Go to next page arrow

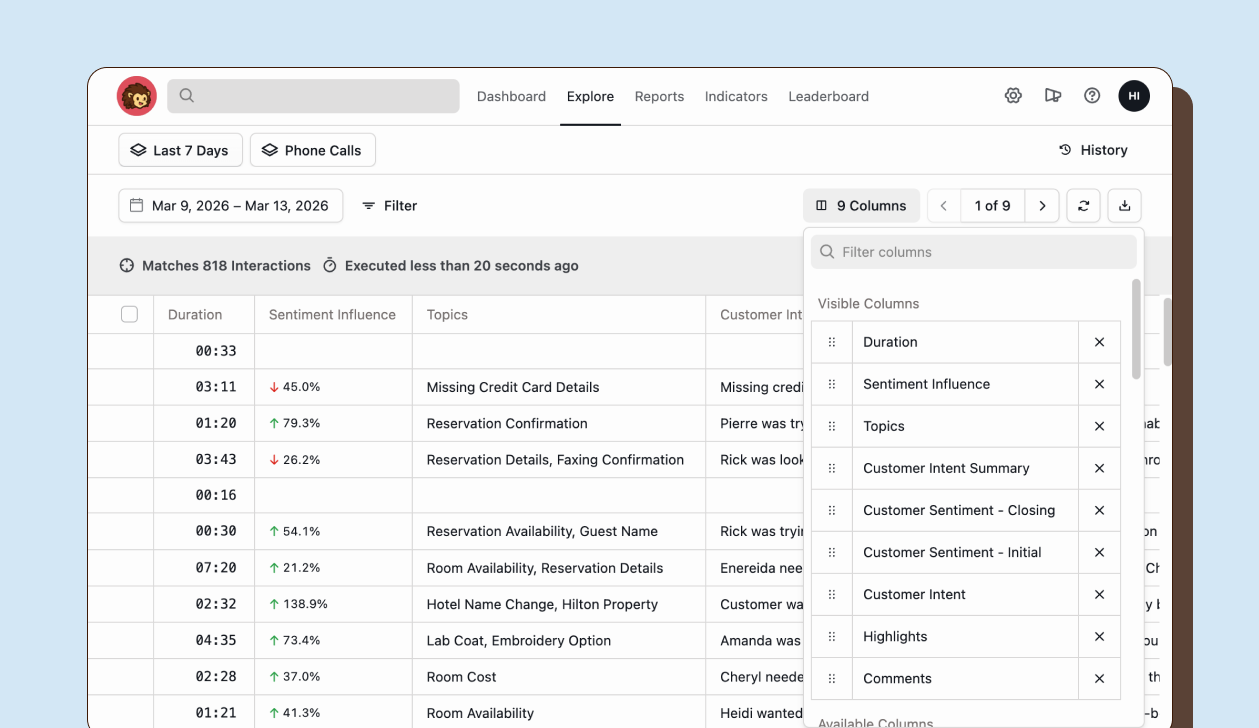1042,206
